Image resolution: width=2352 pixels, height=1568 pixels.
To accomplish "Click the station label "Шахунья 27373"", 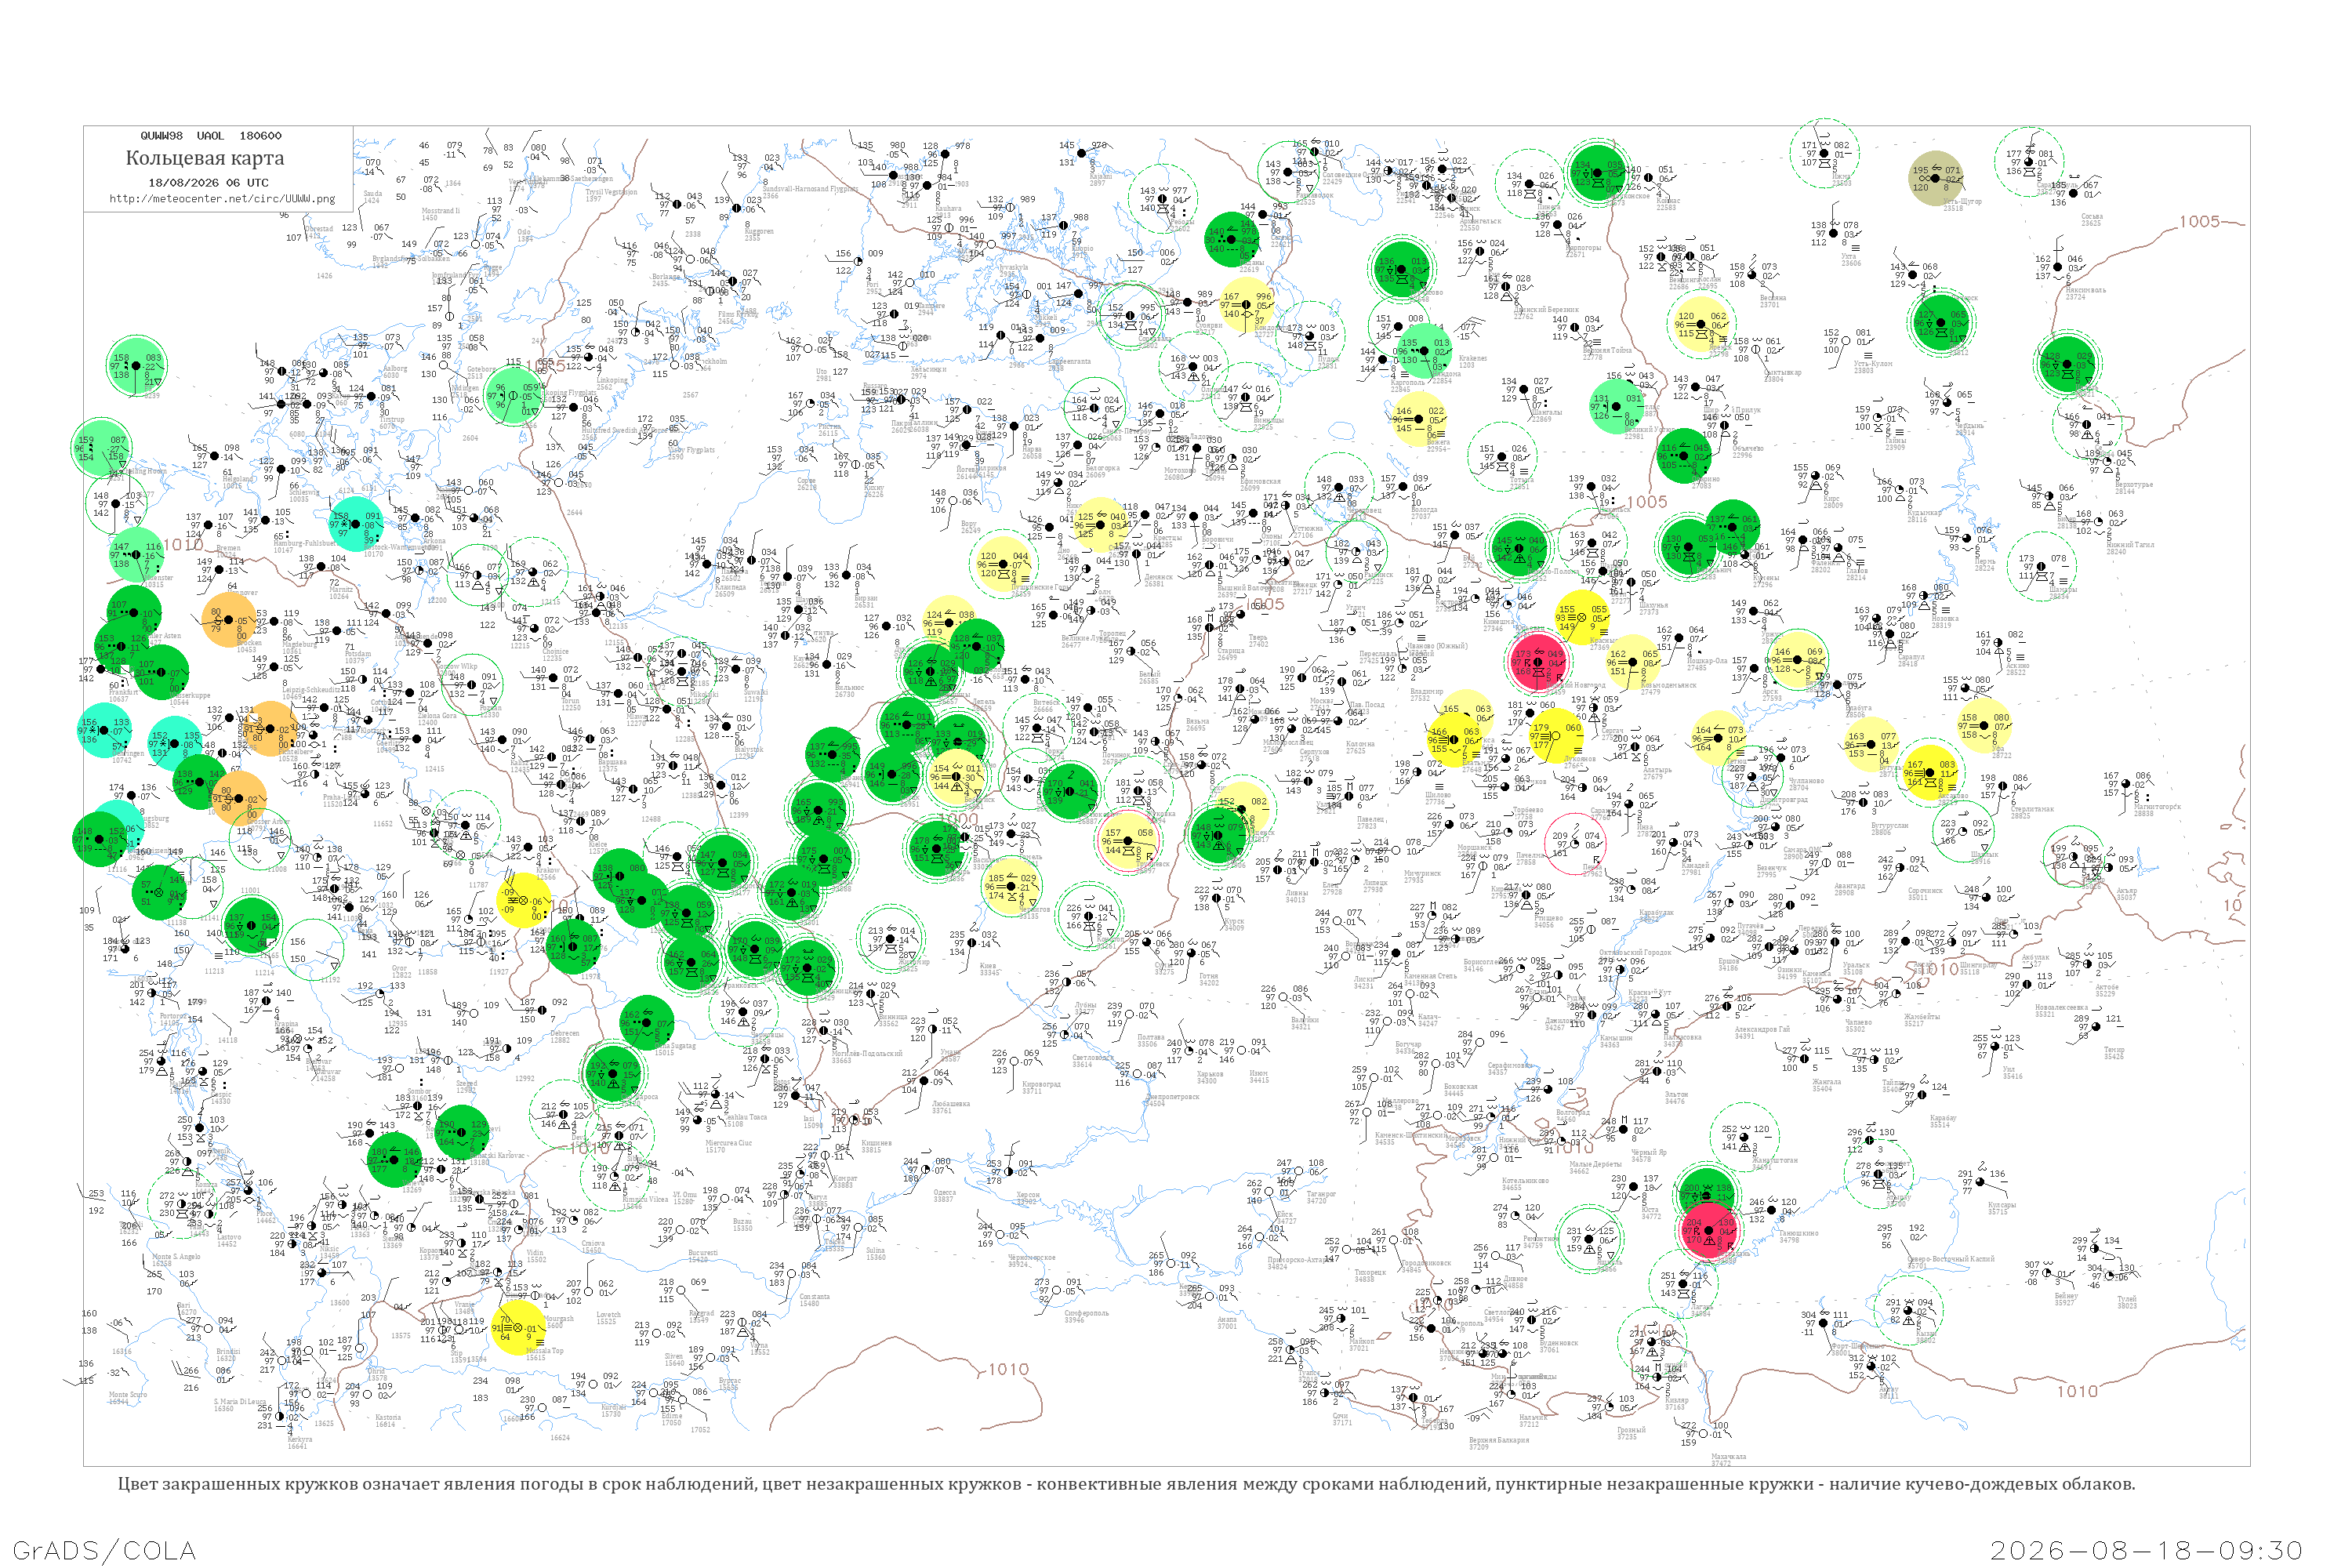I will point(1654,608).
